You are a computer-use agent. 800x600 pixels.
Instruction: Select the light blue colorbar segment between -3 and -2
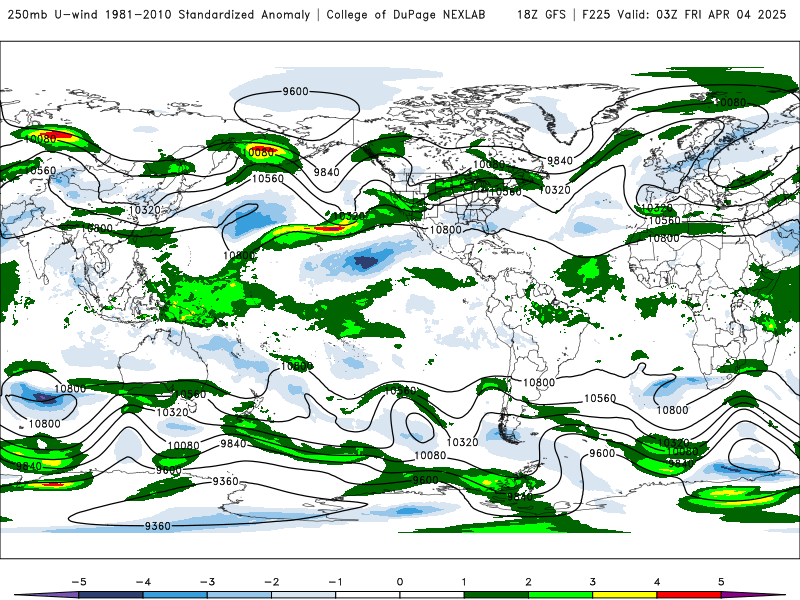click(239, 595)
